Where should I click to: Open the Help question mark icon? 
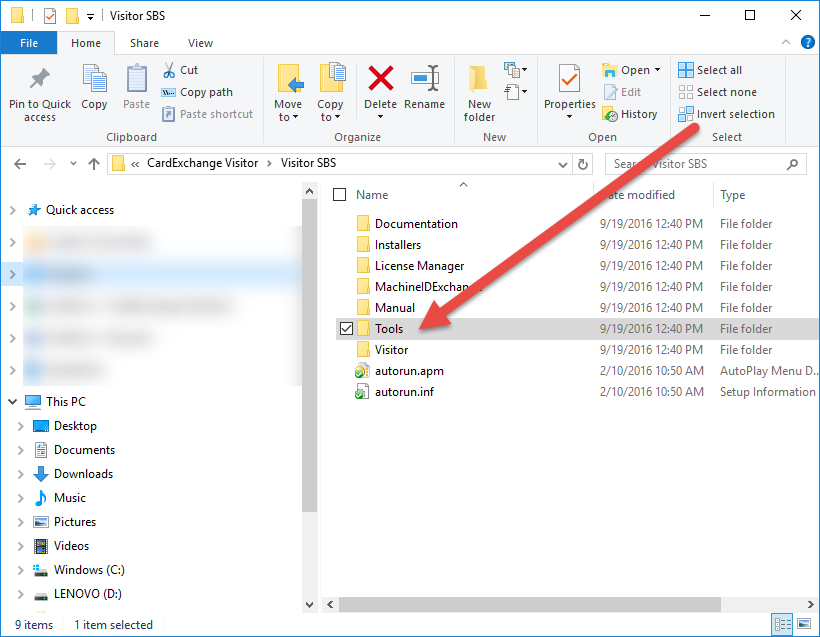coord(807,42)
